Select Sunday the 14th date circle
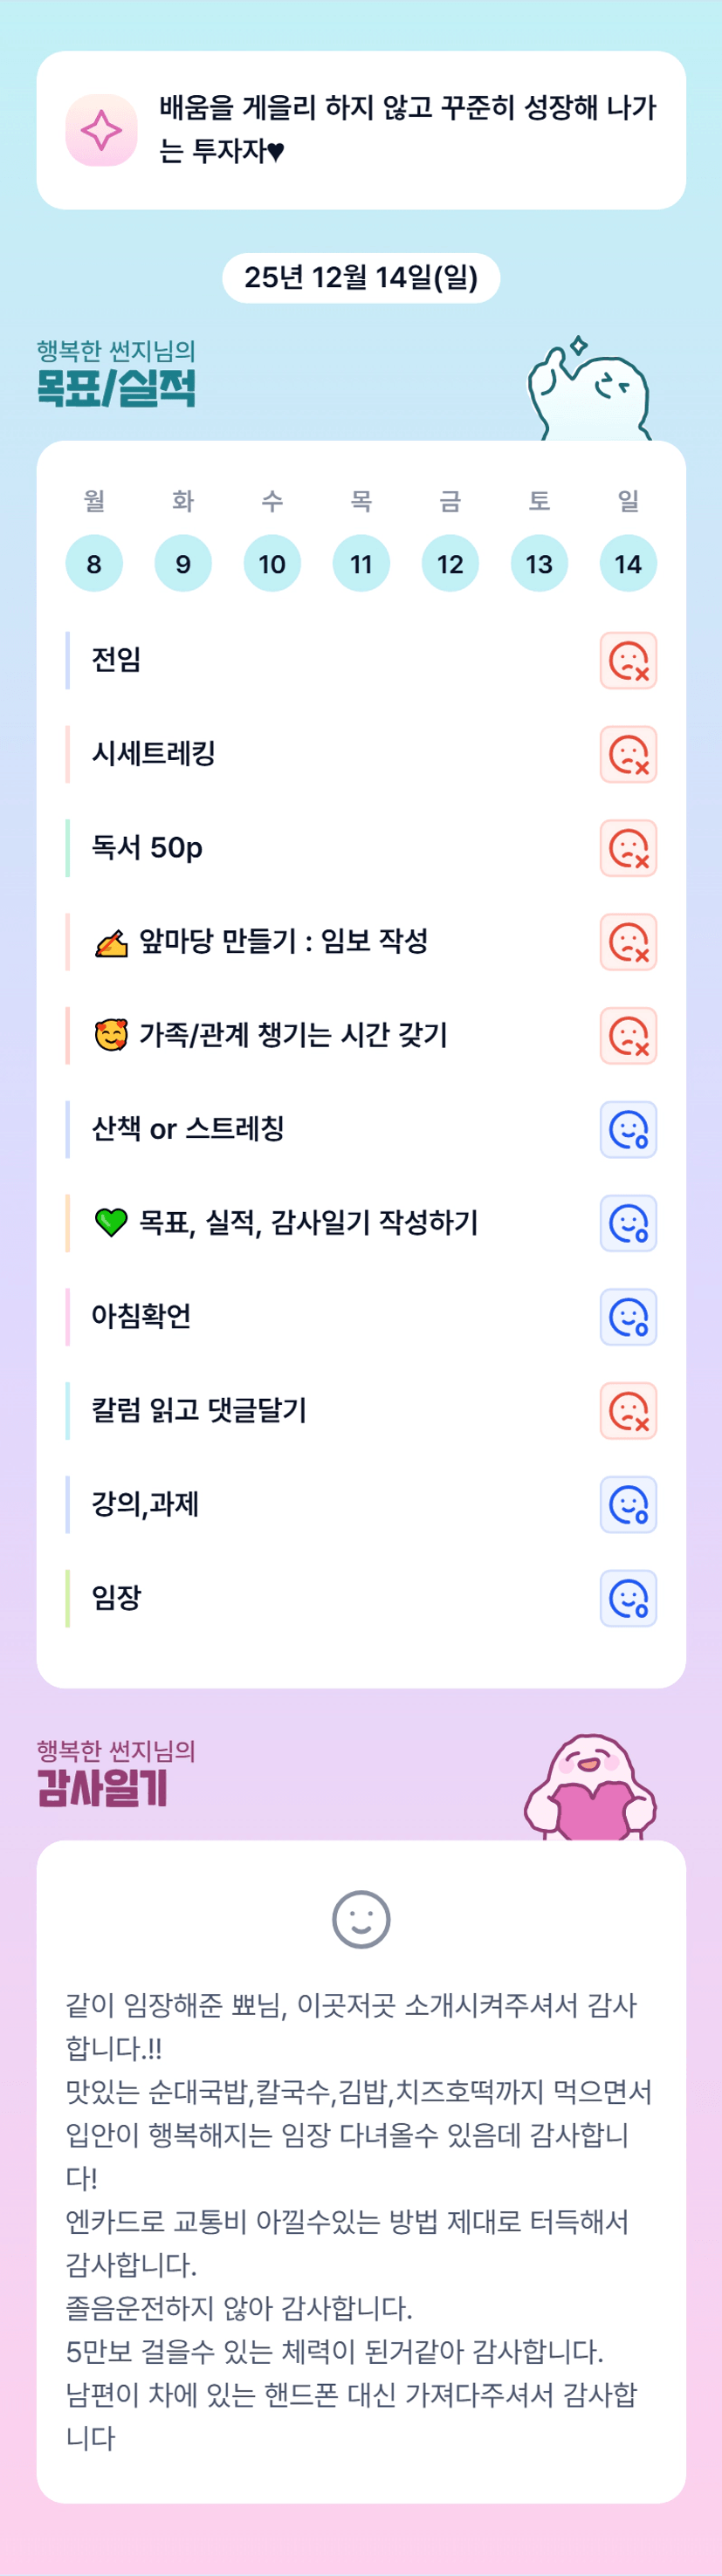 (x=628, y=564)
